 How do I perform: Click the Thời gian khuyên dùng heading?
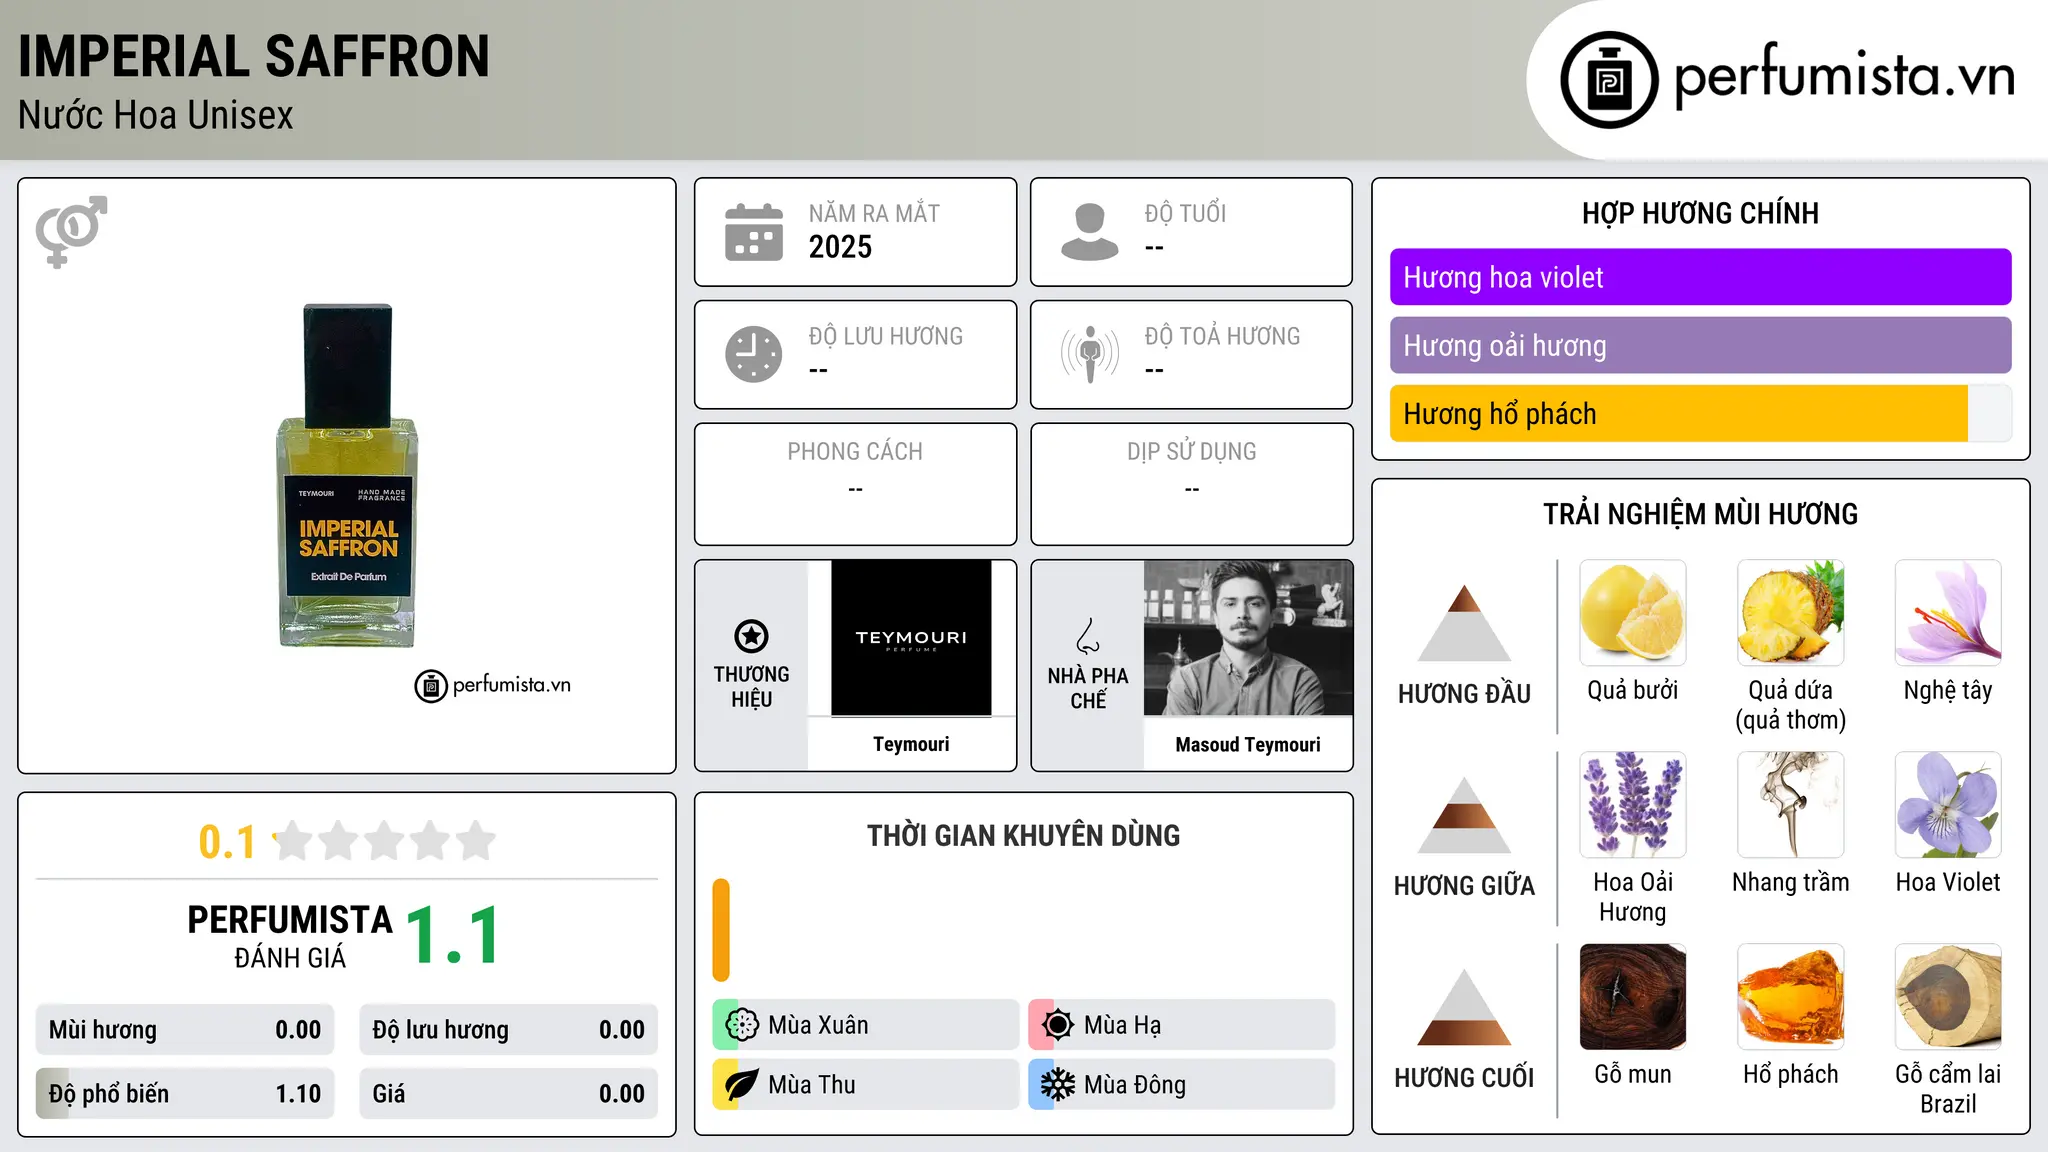click(1024, 836)
